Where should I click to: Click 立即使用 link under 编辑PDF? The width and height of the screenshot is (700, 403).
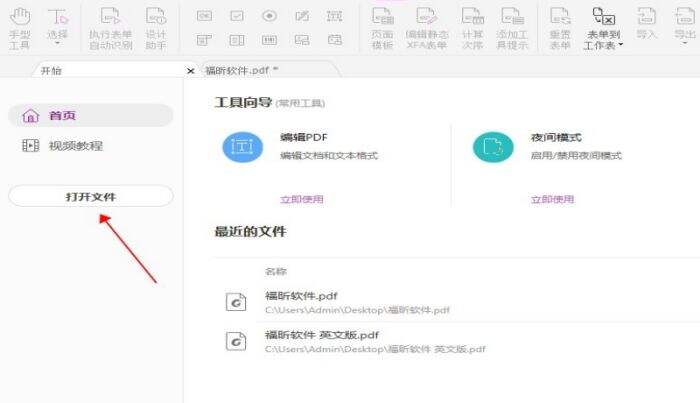[x=302, y=199]
